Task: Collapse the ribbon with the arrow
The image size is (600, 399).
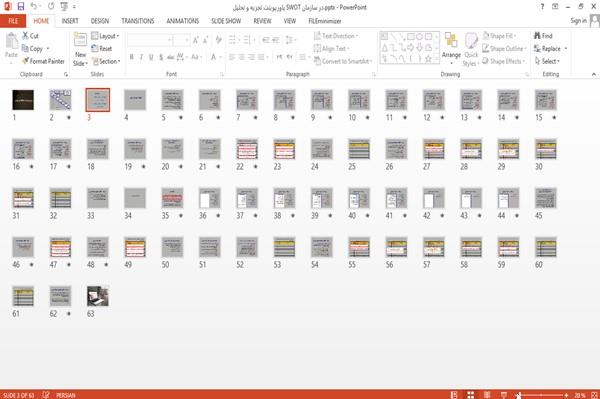Action: pos(593,74)
